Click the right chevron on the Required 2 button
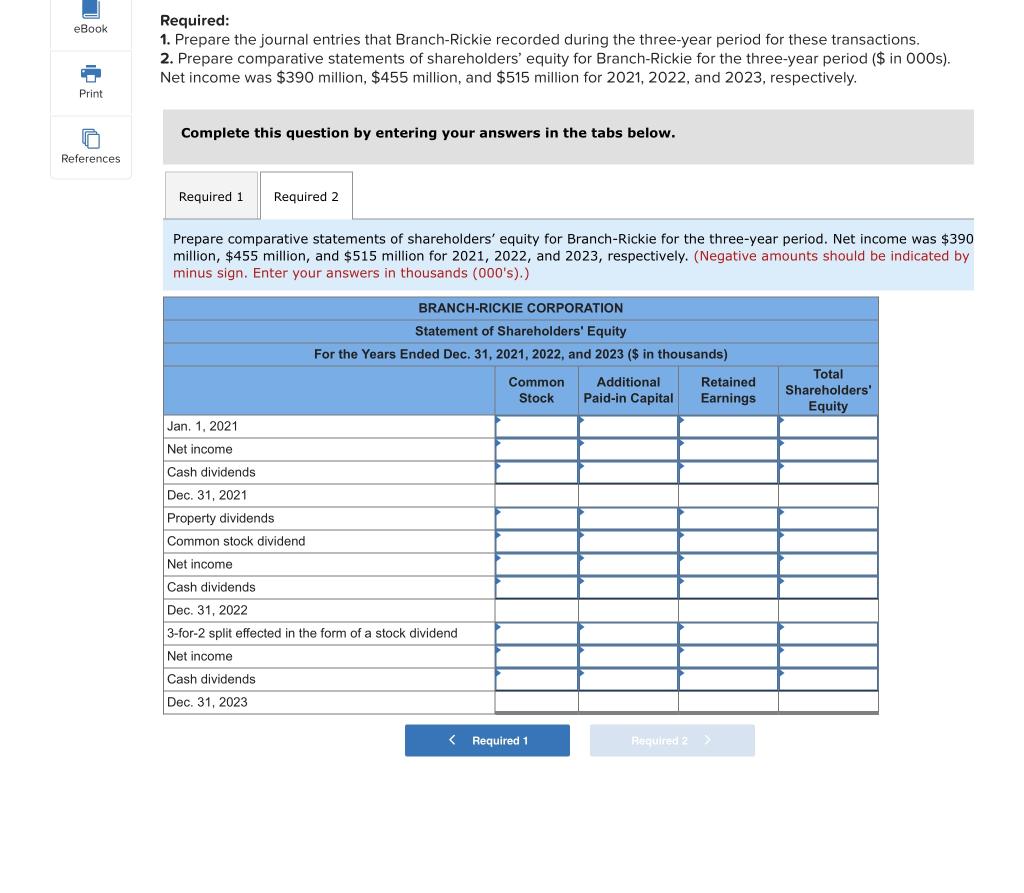 (706, 740)
